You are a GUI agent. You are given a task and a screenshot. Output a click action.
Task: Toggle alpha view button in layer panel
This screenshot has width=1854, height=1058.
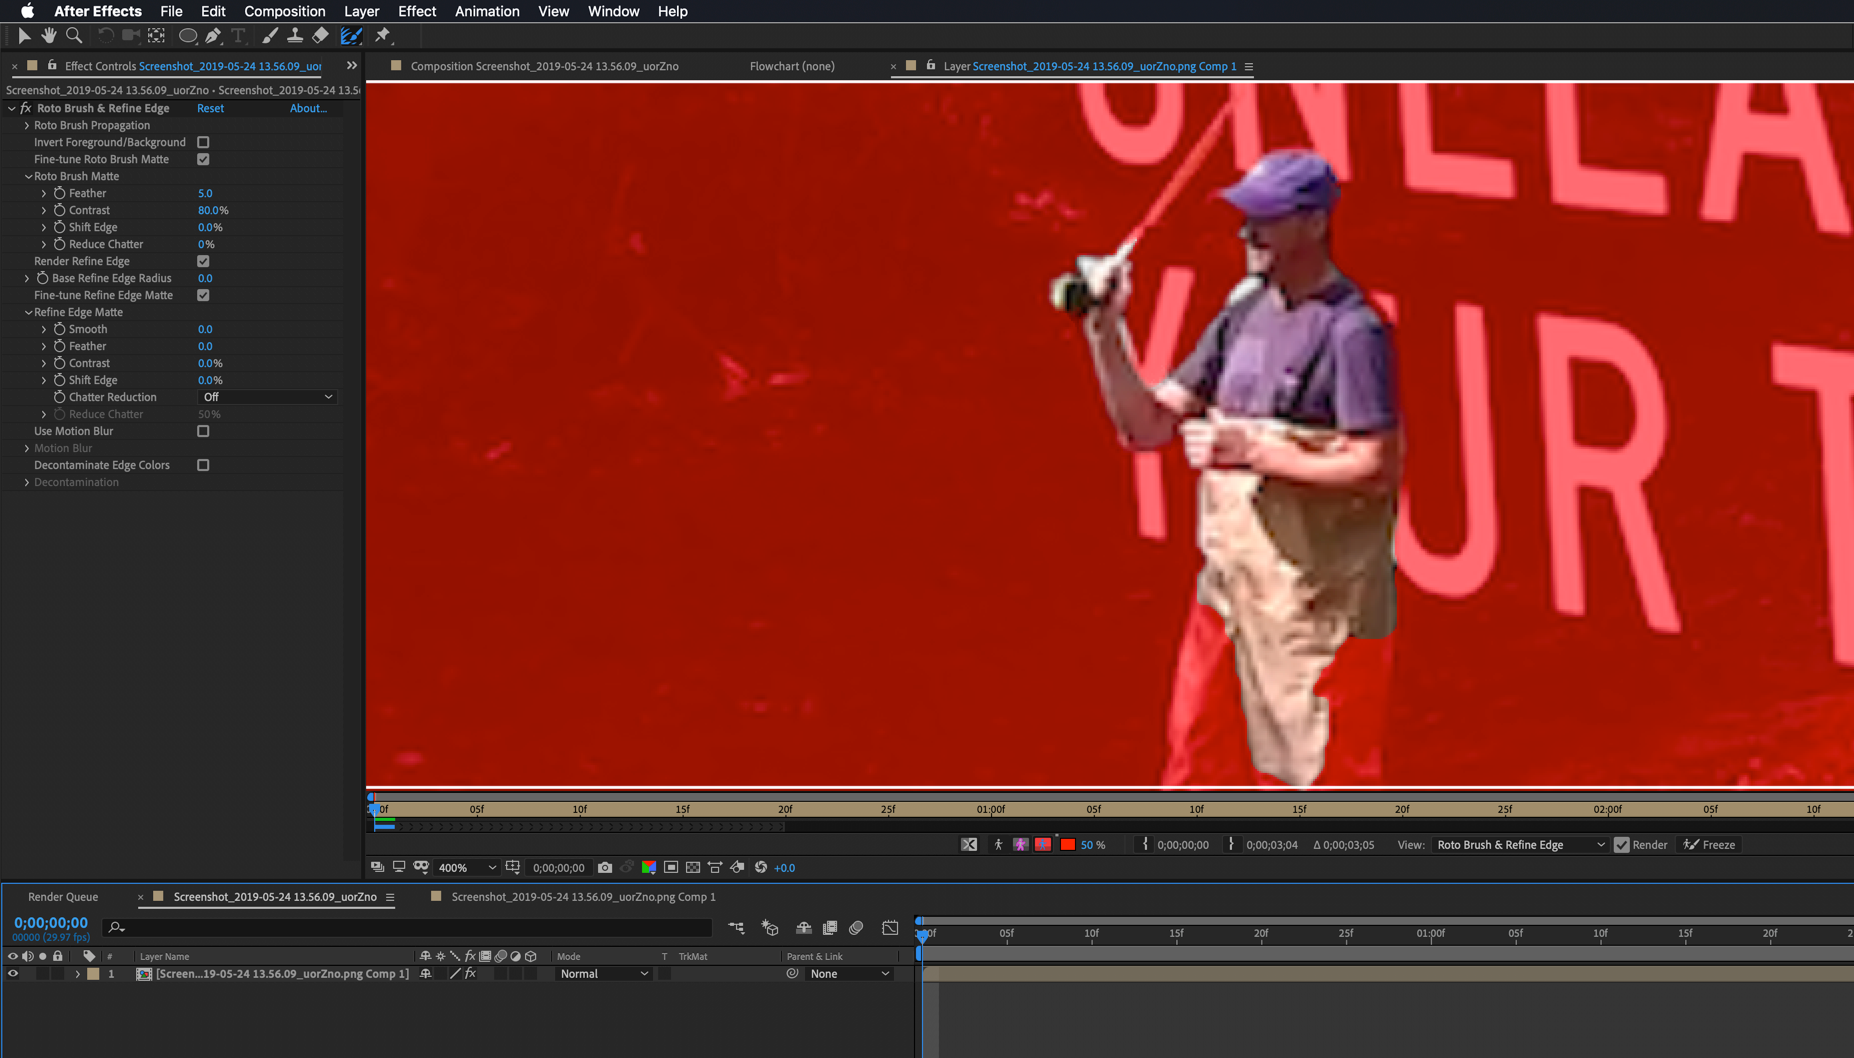(998, 845)
